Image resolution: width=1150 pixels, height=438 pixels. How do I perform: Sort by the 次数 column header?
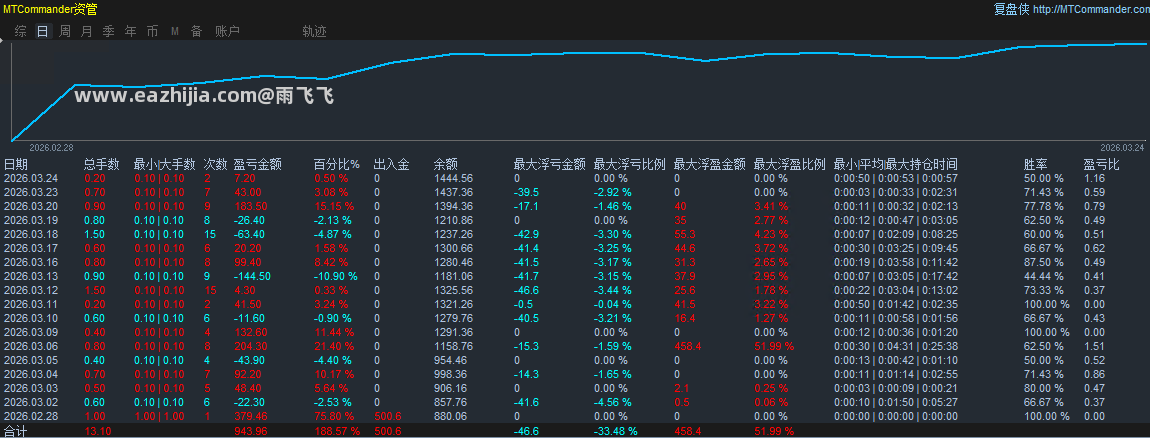click(215, 164)
